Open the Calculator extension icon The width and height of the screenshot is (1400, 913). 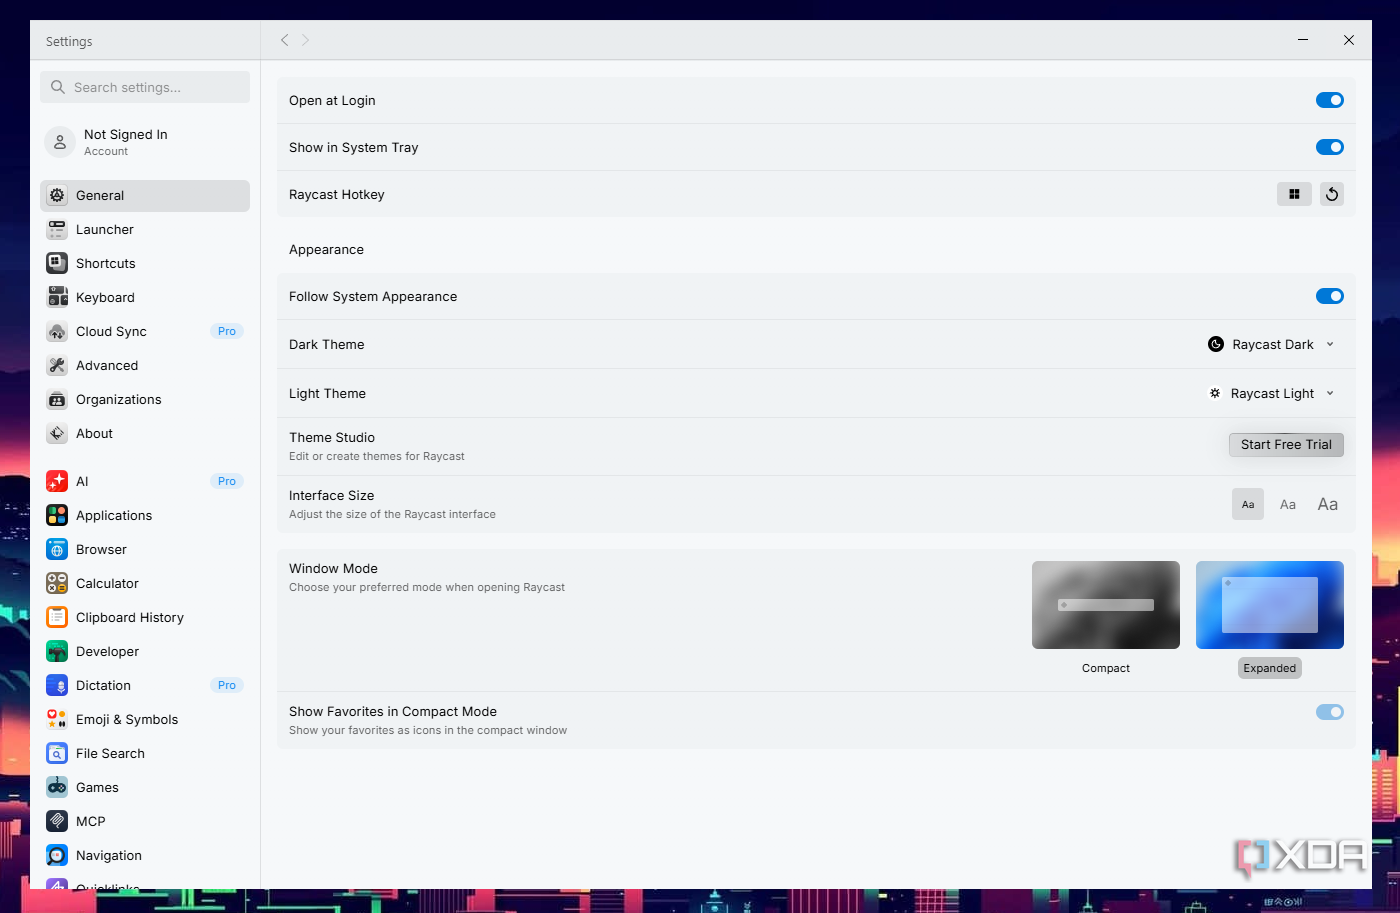57,584
